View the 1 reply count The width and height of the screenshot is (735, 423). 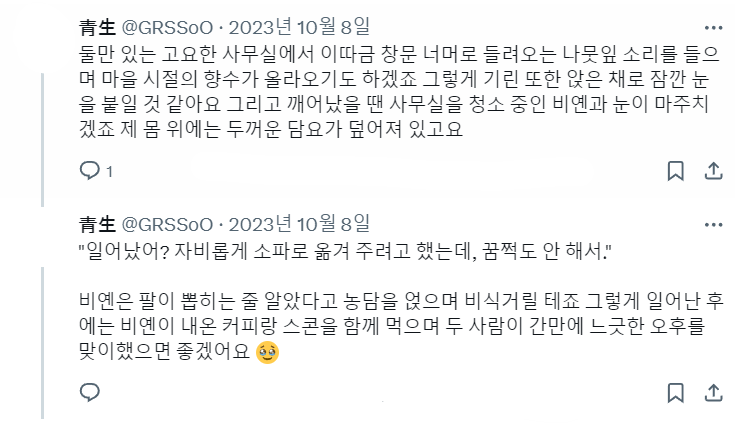109,172
